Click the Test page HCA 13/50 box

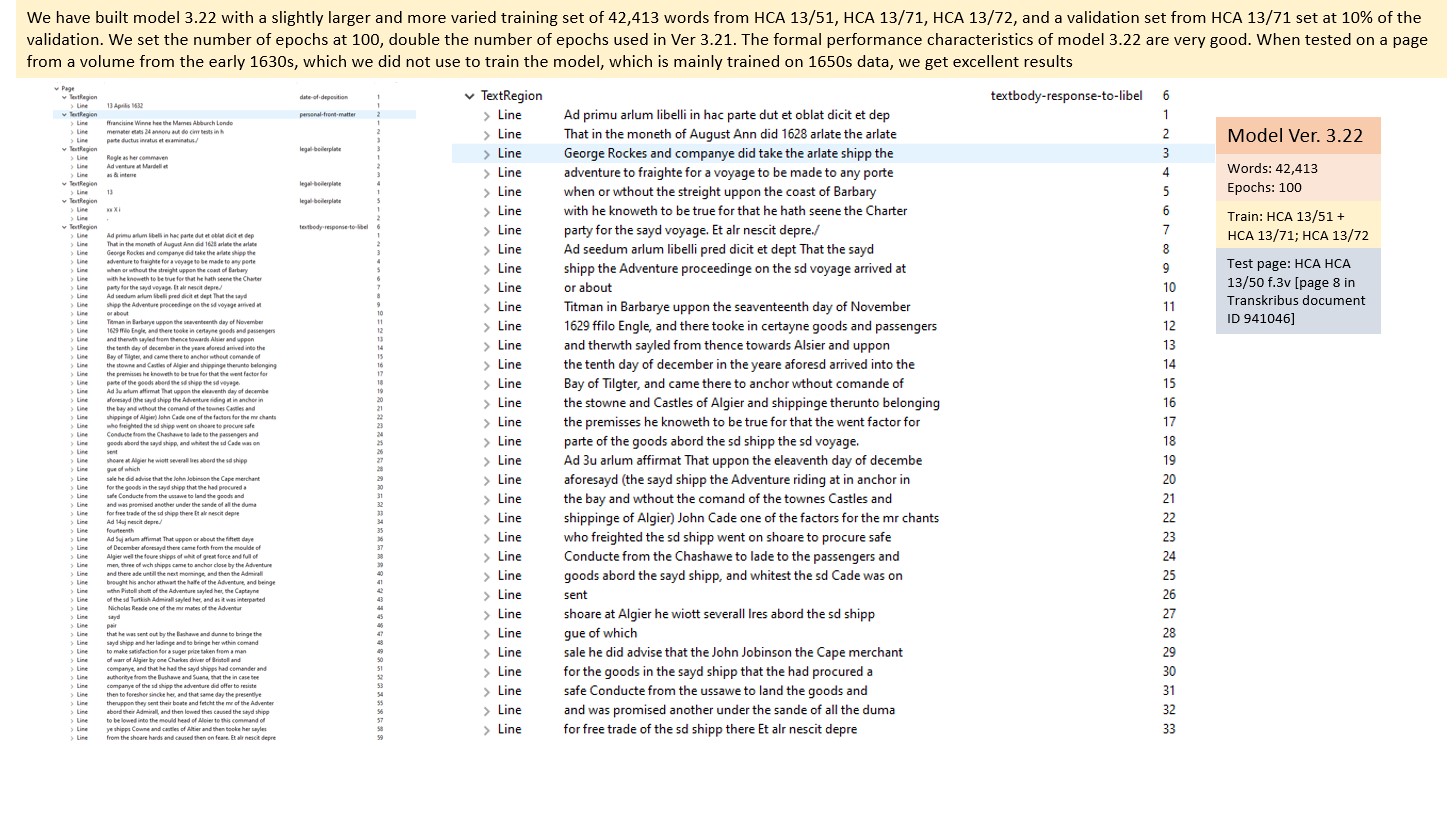pos(1297,291)
